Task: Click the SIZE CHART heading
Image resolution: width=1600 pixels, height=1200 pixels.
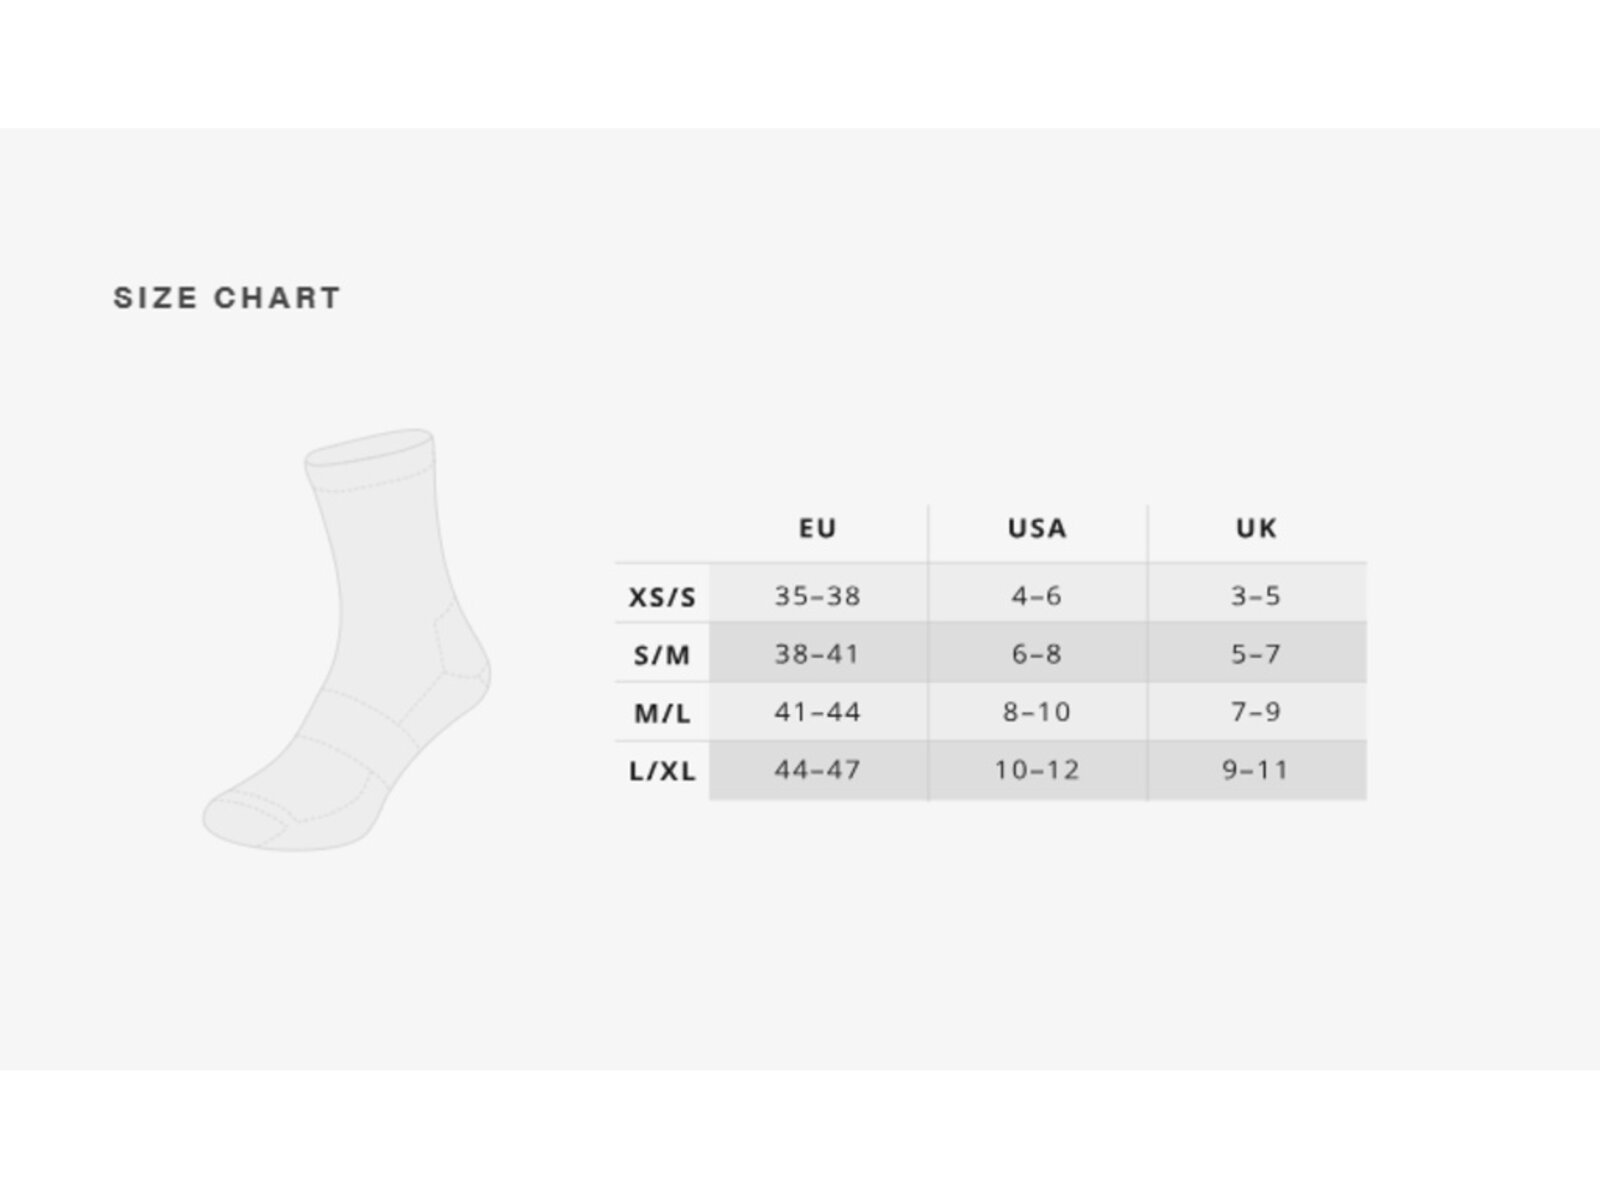Action: point(227,298)
